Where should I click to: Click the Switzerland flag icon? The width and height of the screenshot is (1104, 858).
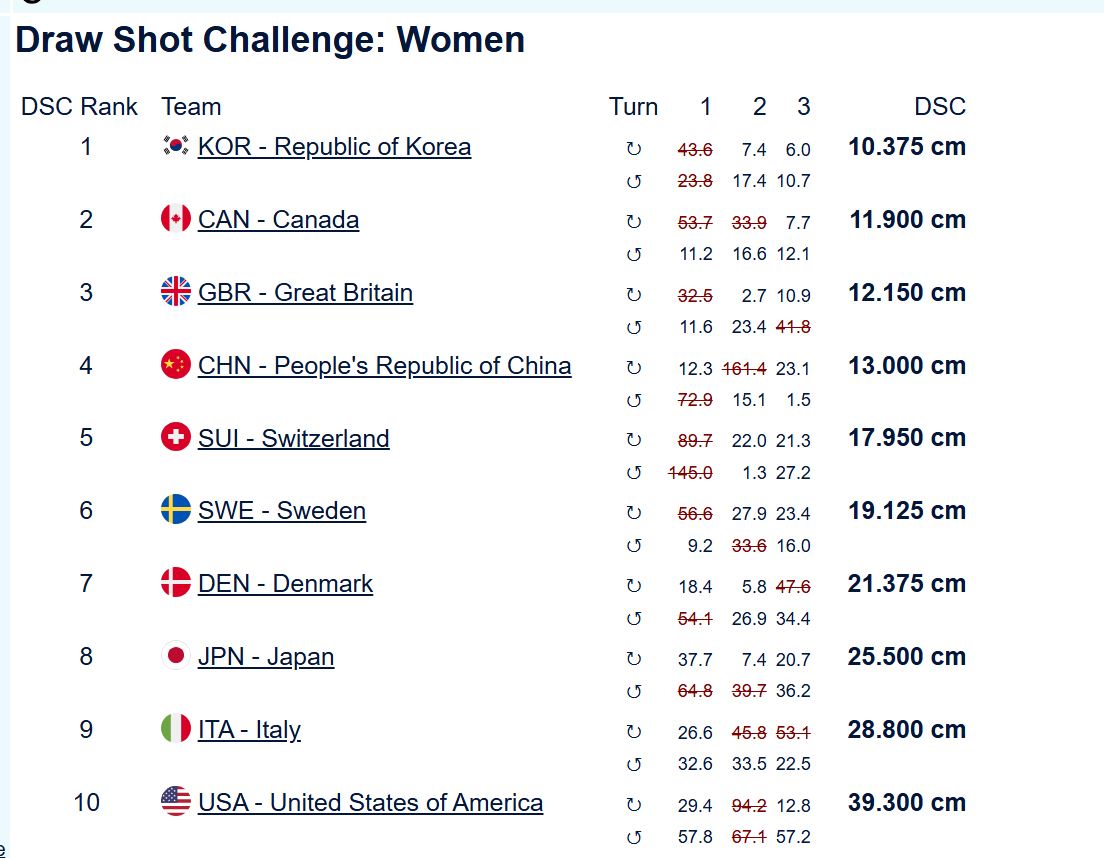pos(176,438)
